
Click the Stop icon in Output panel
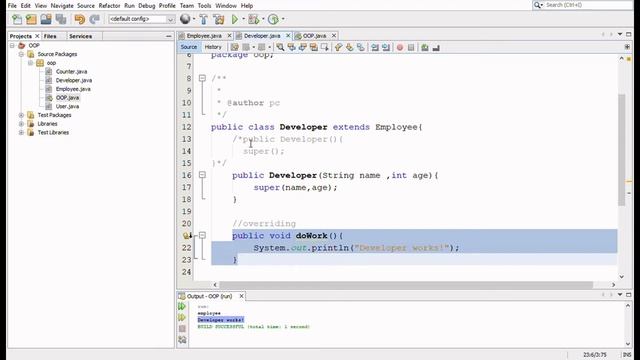tap(182, 329)
